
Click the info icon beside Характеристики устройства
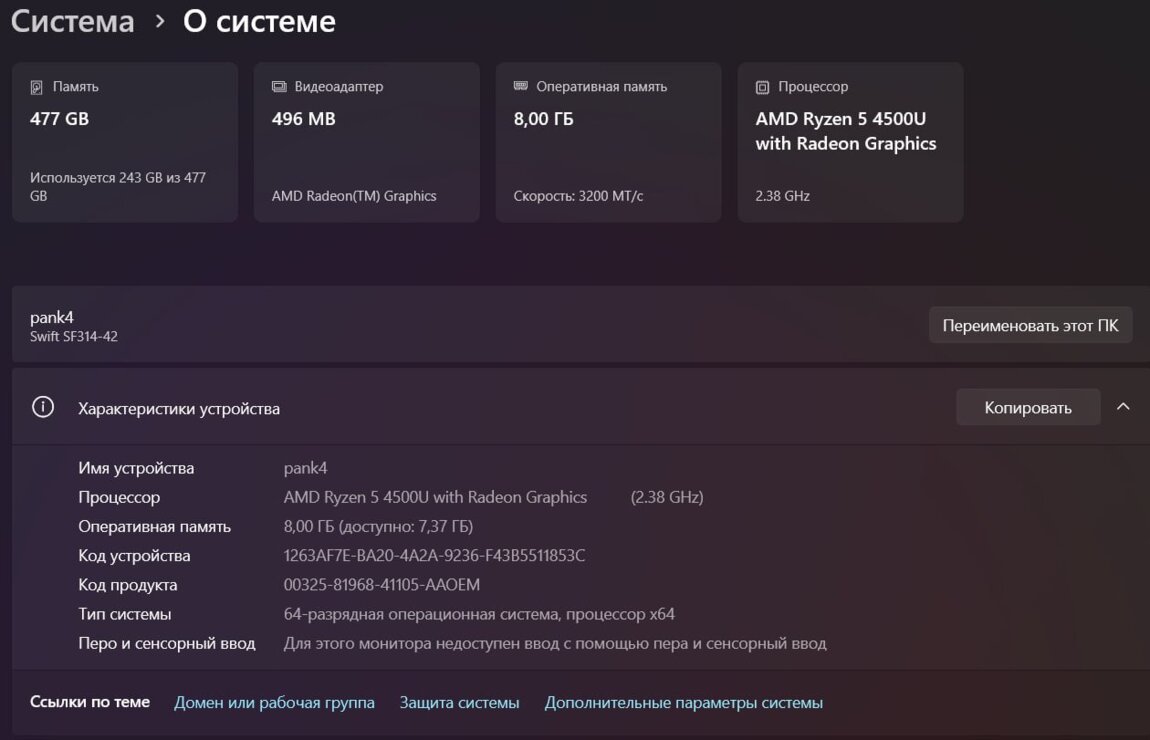[x=43, y=408]
